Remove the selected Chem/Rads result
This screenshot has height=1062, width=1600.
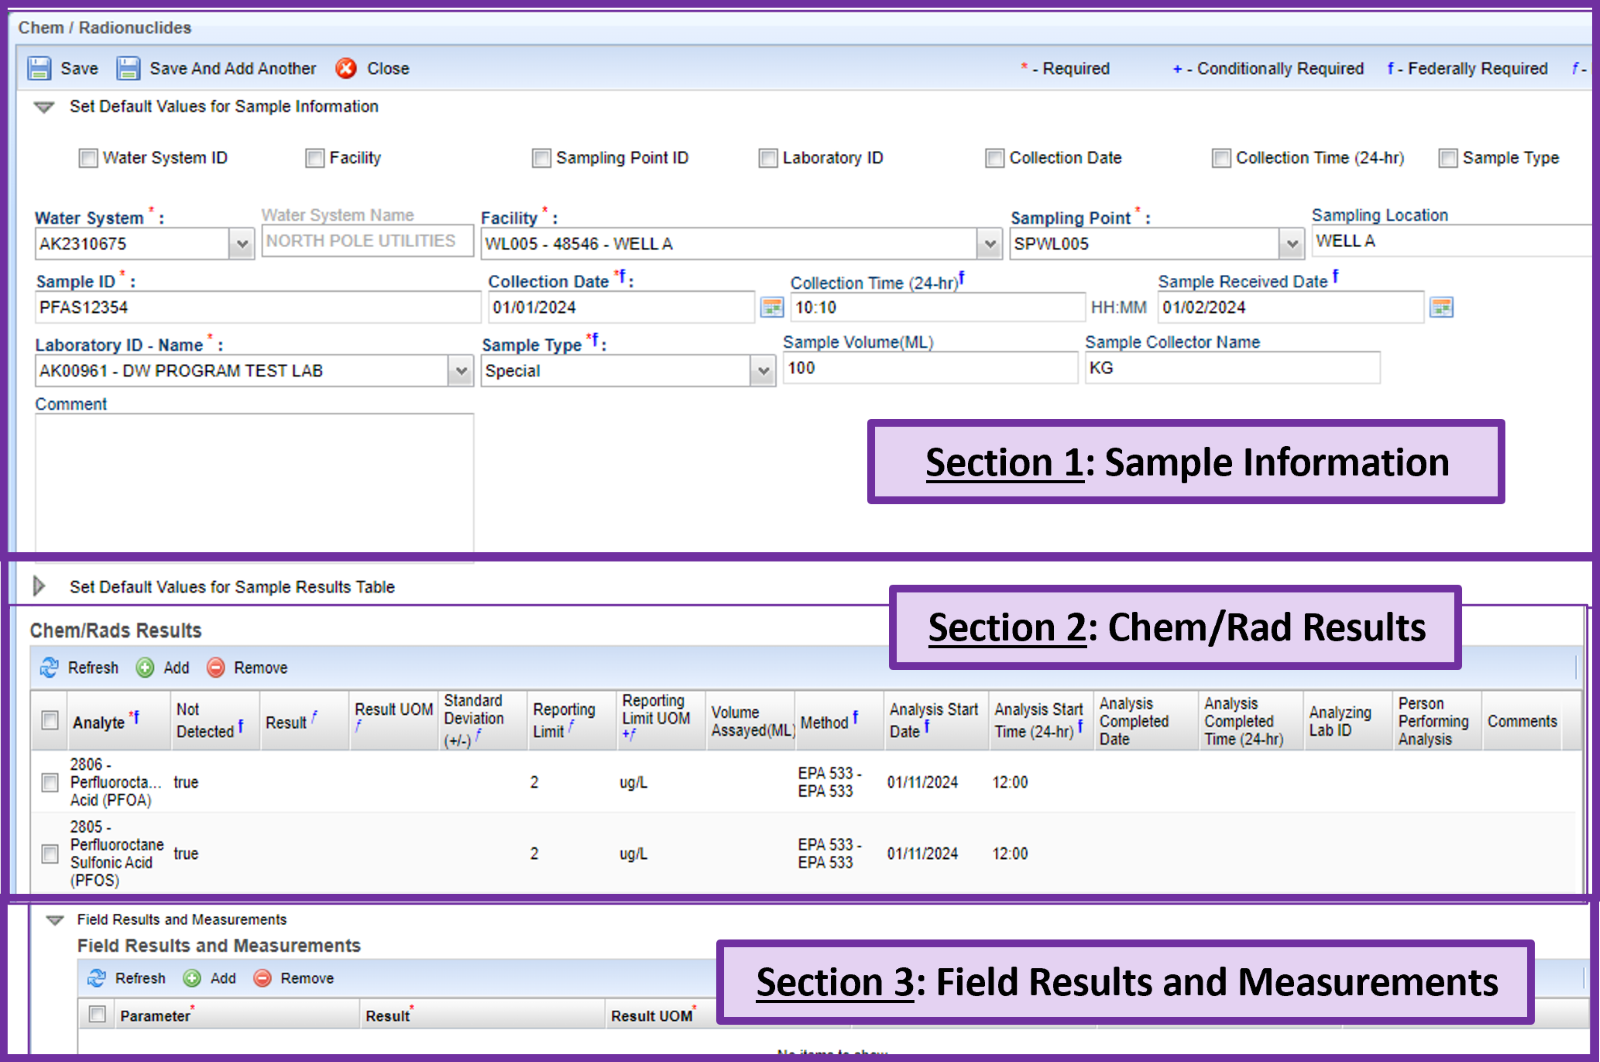[216, 667]
